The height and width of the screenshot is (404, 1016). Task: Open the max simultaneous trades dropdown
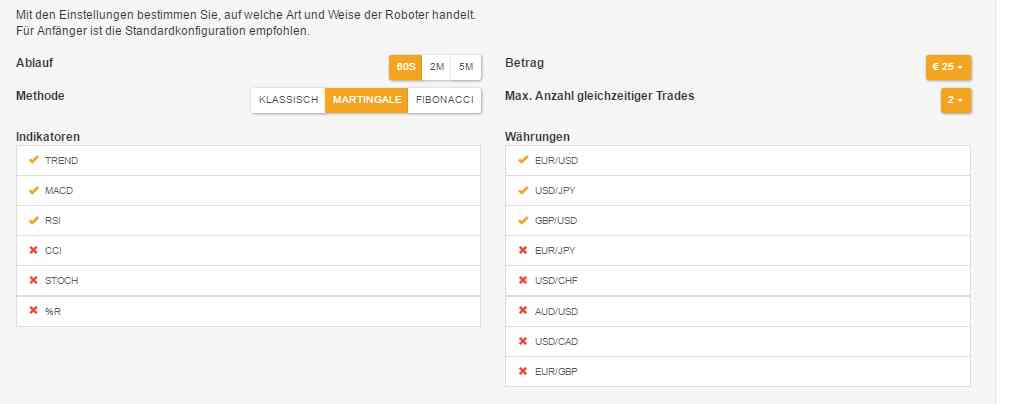point(956,100)
